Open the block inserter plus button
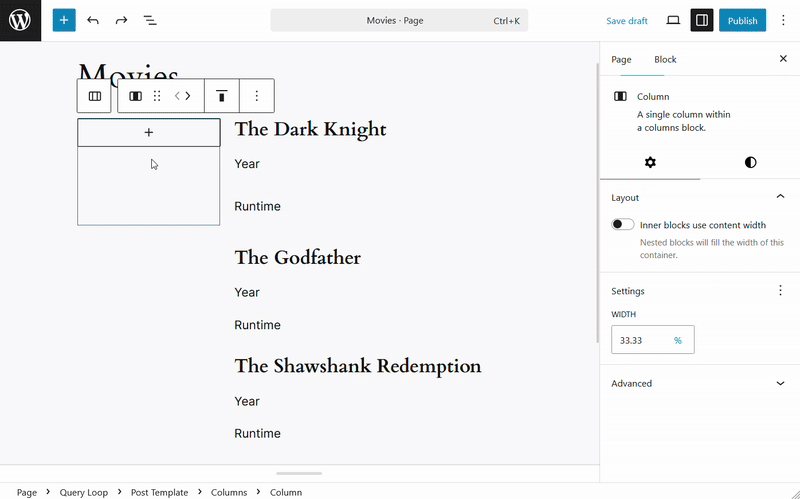The width and height of the screenshot is (800, 499). (x=64, y=20)
